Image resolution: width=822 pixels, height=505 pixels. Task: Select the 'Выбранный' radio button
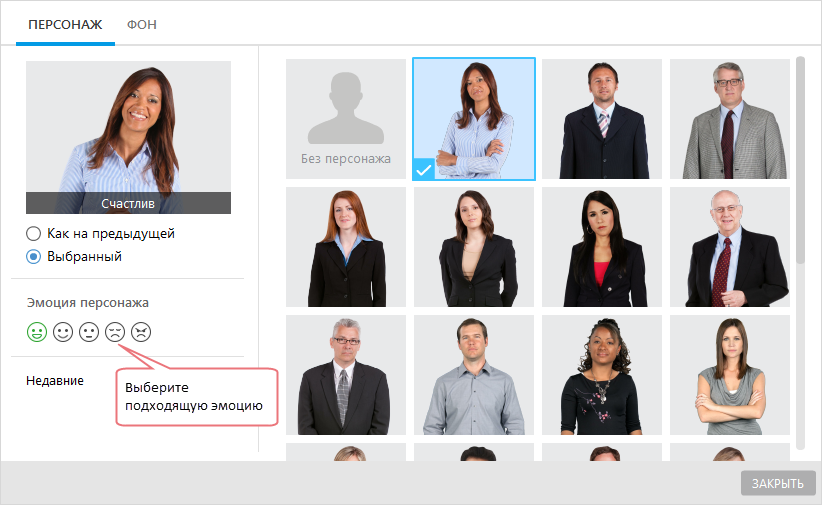point(33,256)
